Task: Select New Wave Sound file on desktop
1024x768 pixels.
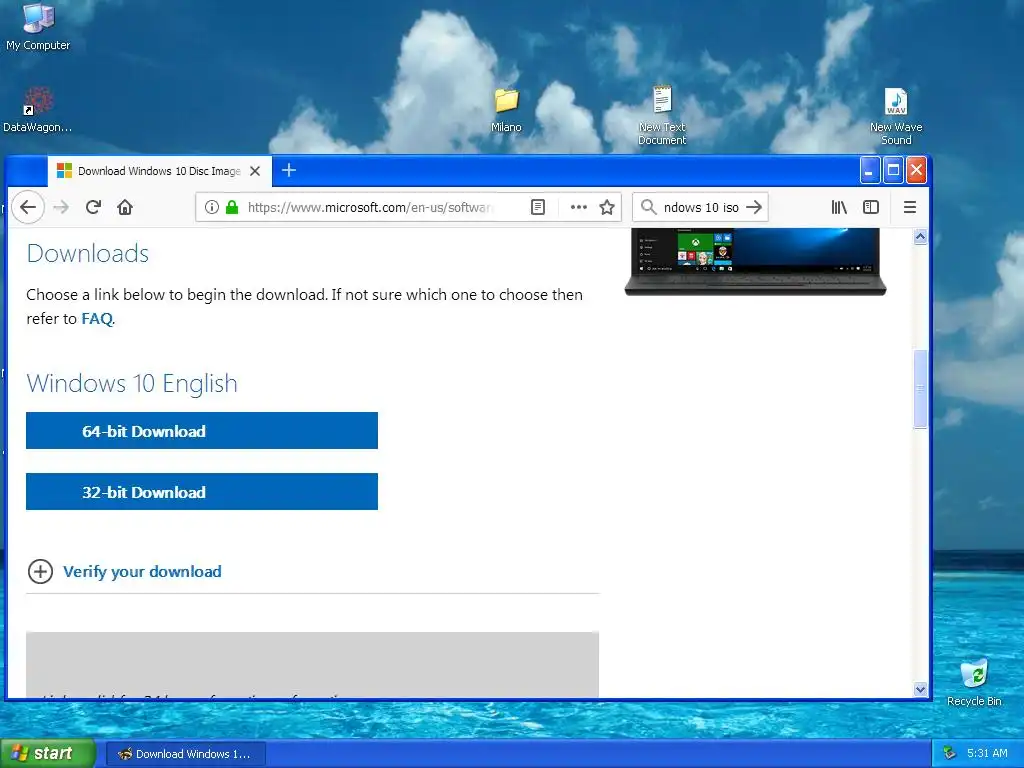Action: point(896,116)
